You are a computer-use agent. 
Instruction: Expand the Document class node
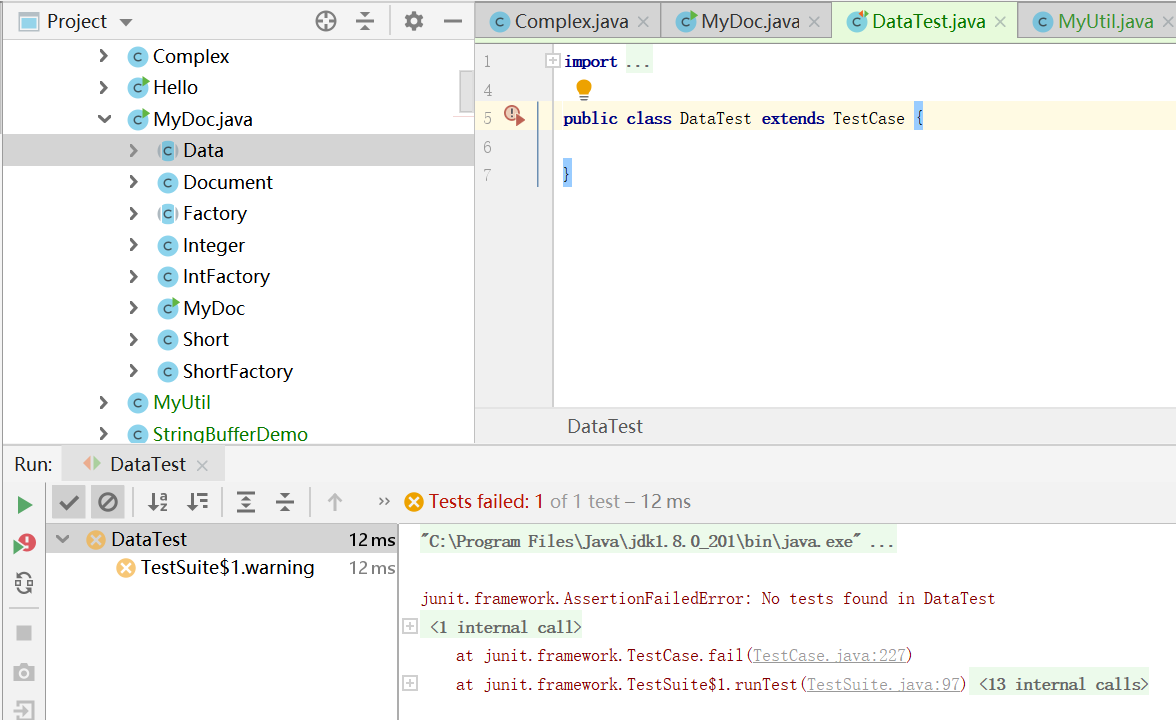pos(134,182)
